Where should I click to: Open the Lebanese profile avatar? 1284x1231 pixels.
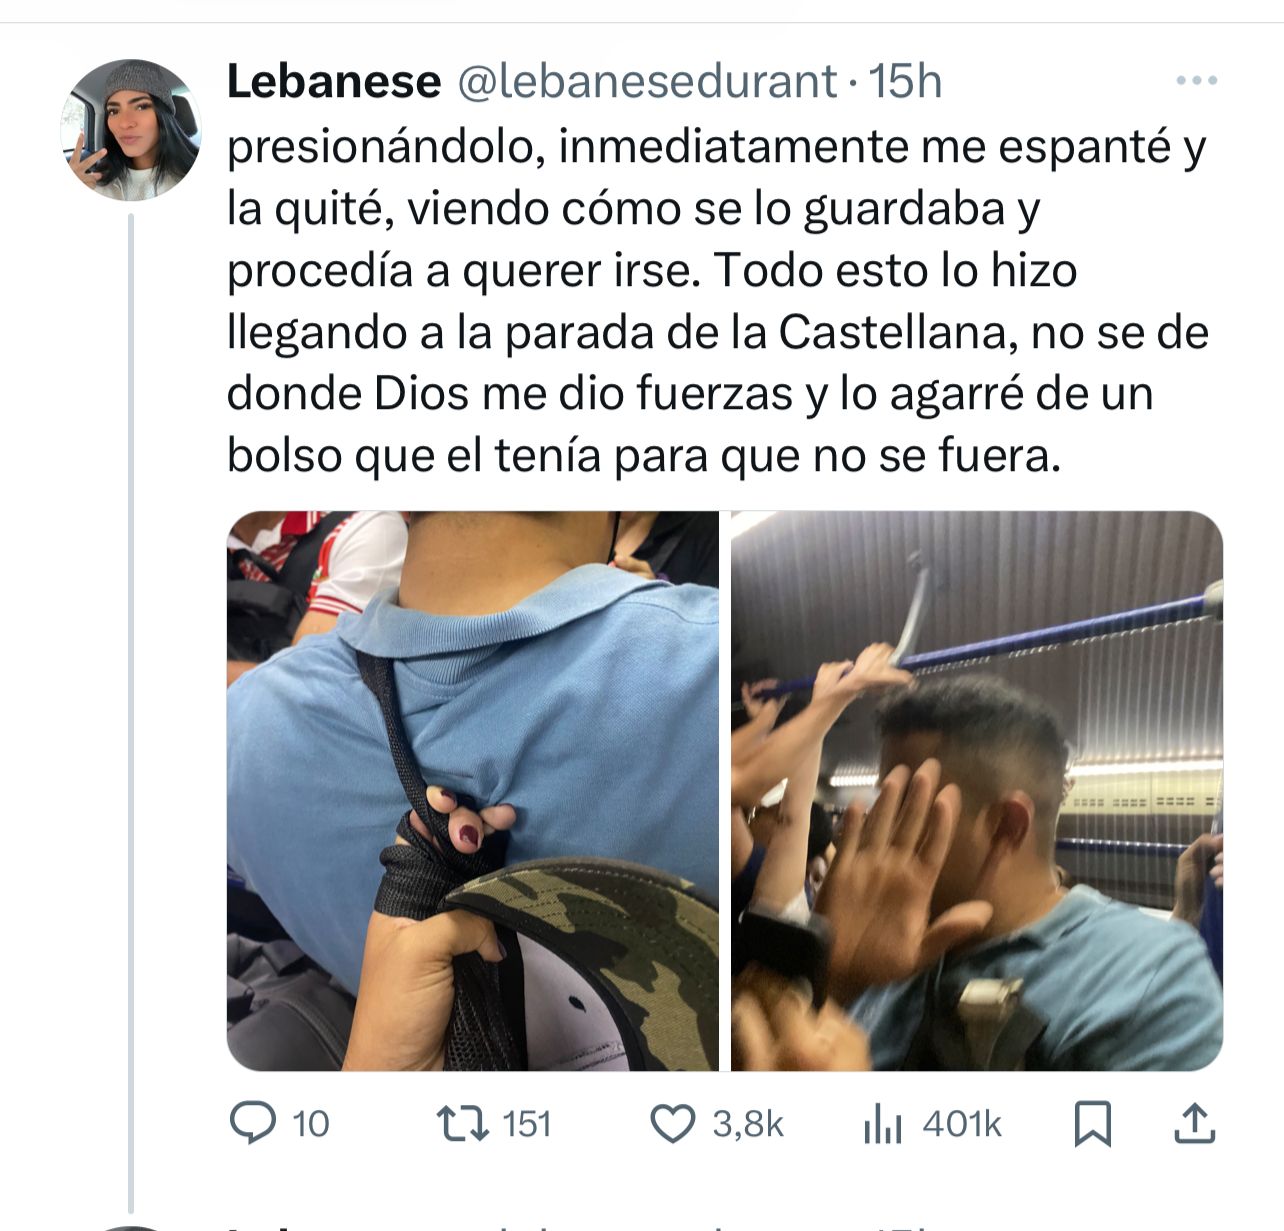(131, 130)
